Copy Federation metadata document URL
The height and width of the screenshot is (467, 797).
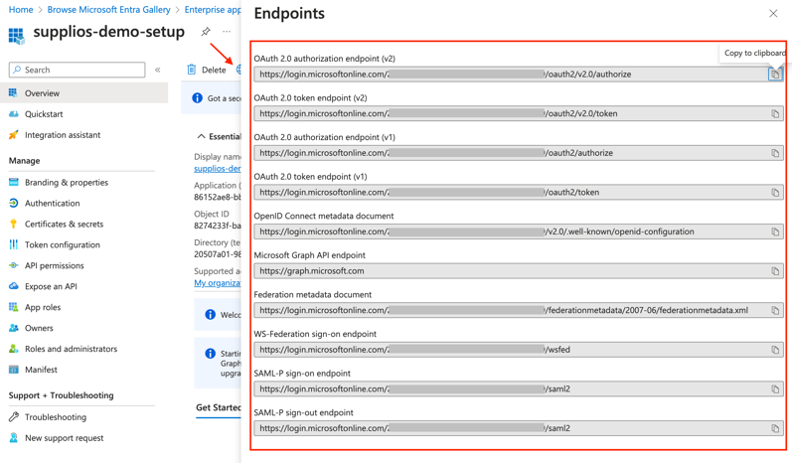775,310
